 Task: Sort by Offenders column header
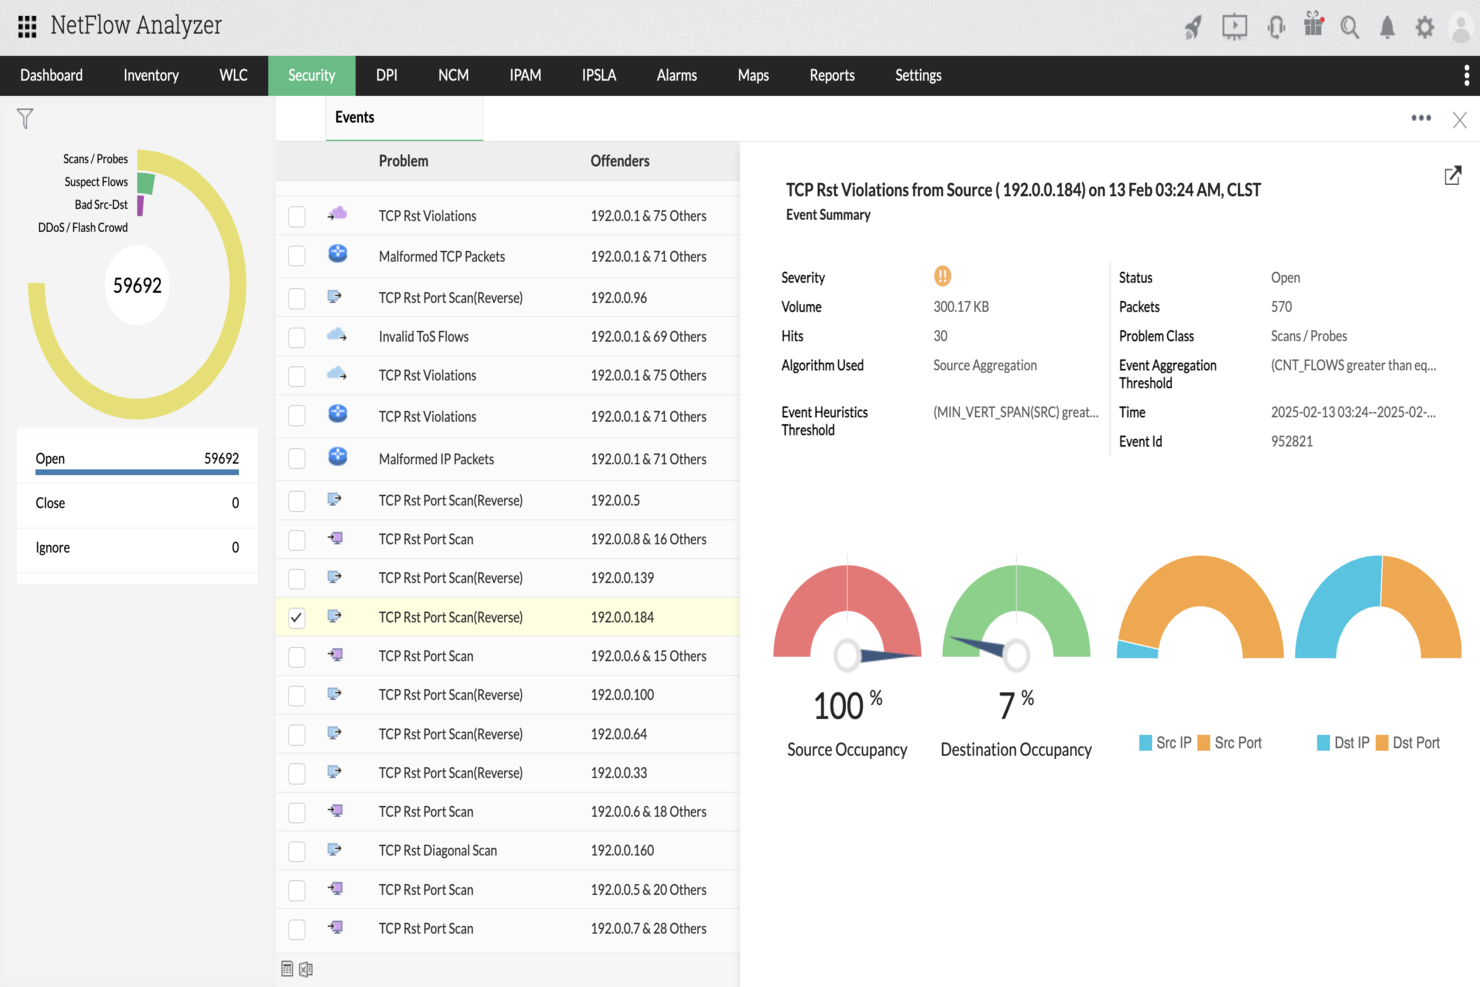point(620,161)
